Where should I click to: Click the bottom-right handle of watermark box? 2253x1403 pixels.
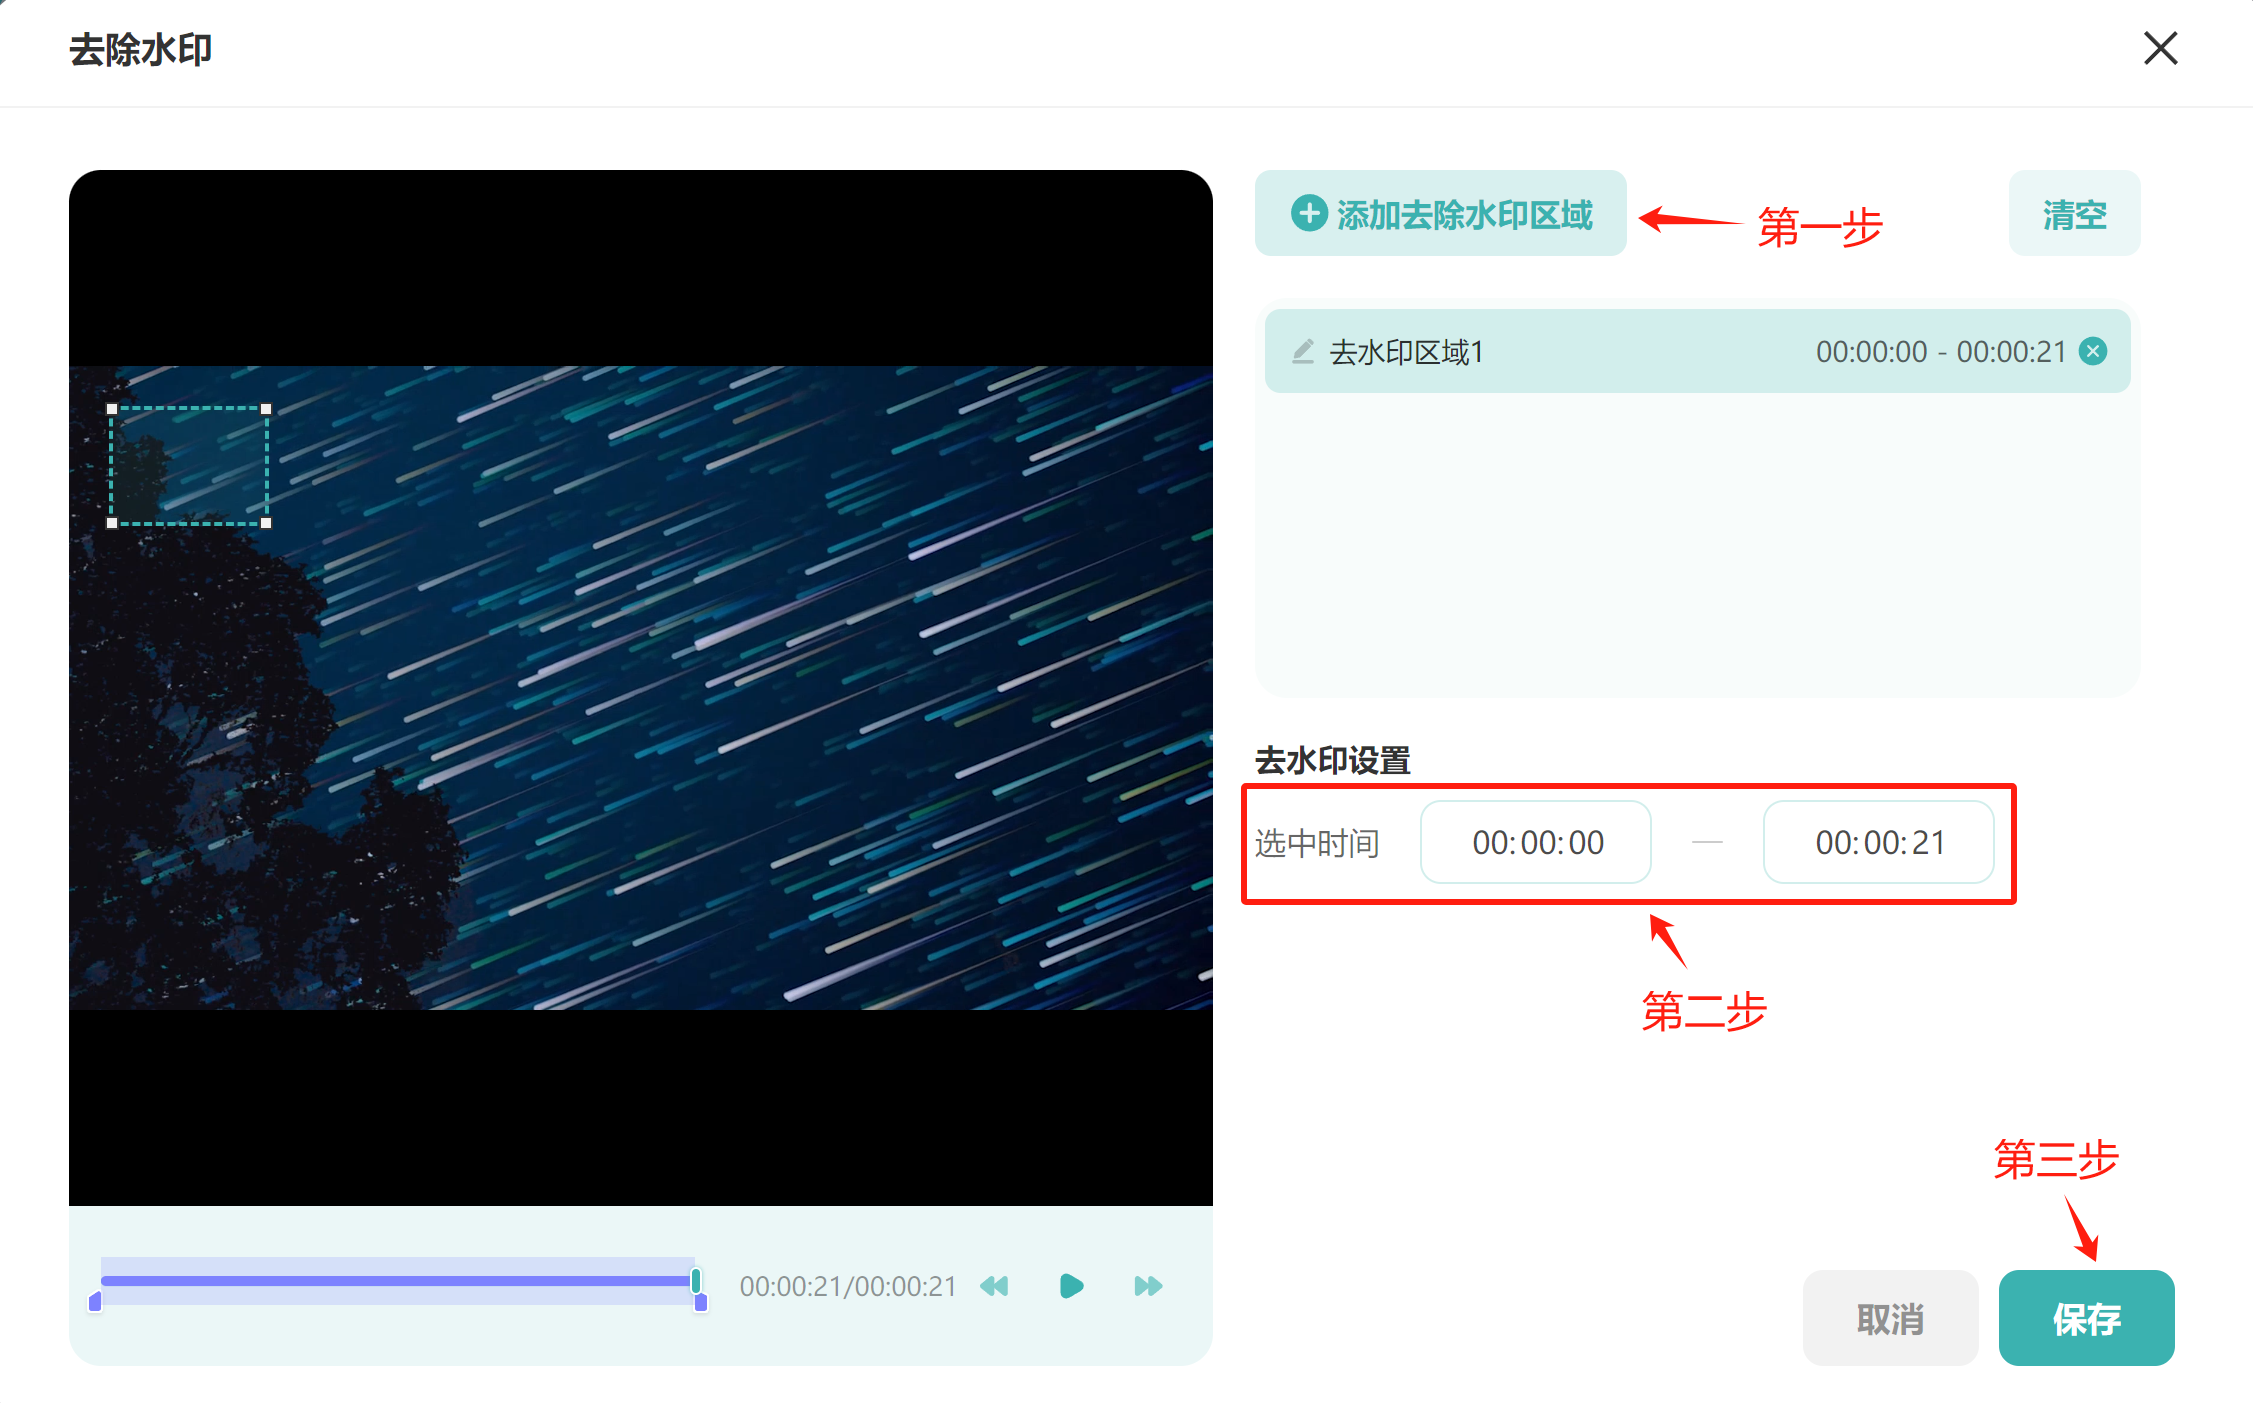266,523
